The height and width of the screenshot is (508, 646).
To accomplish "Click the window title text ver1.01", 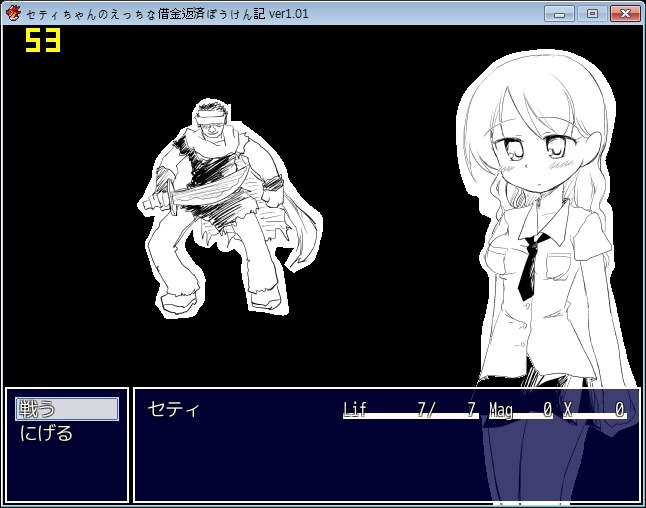I will 289,14.
